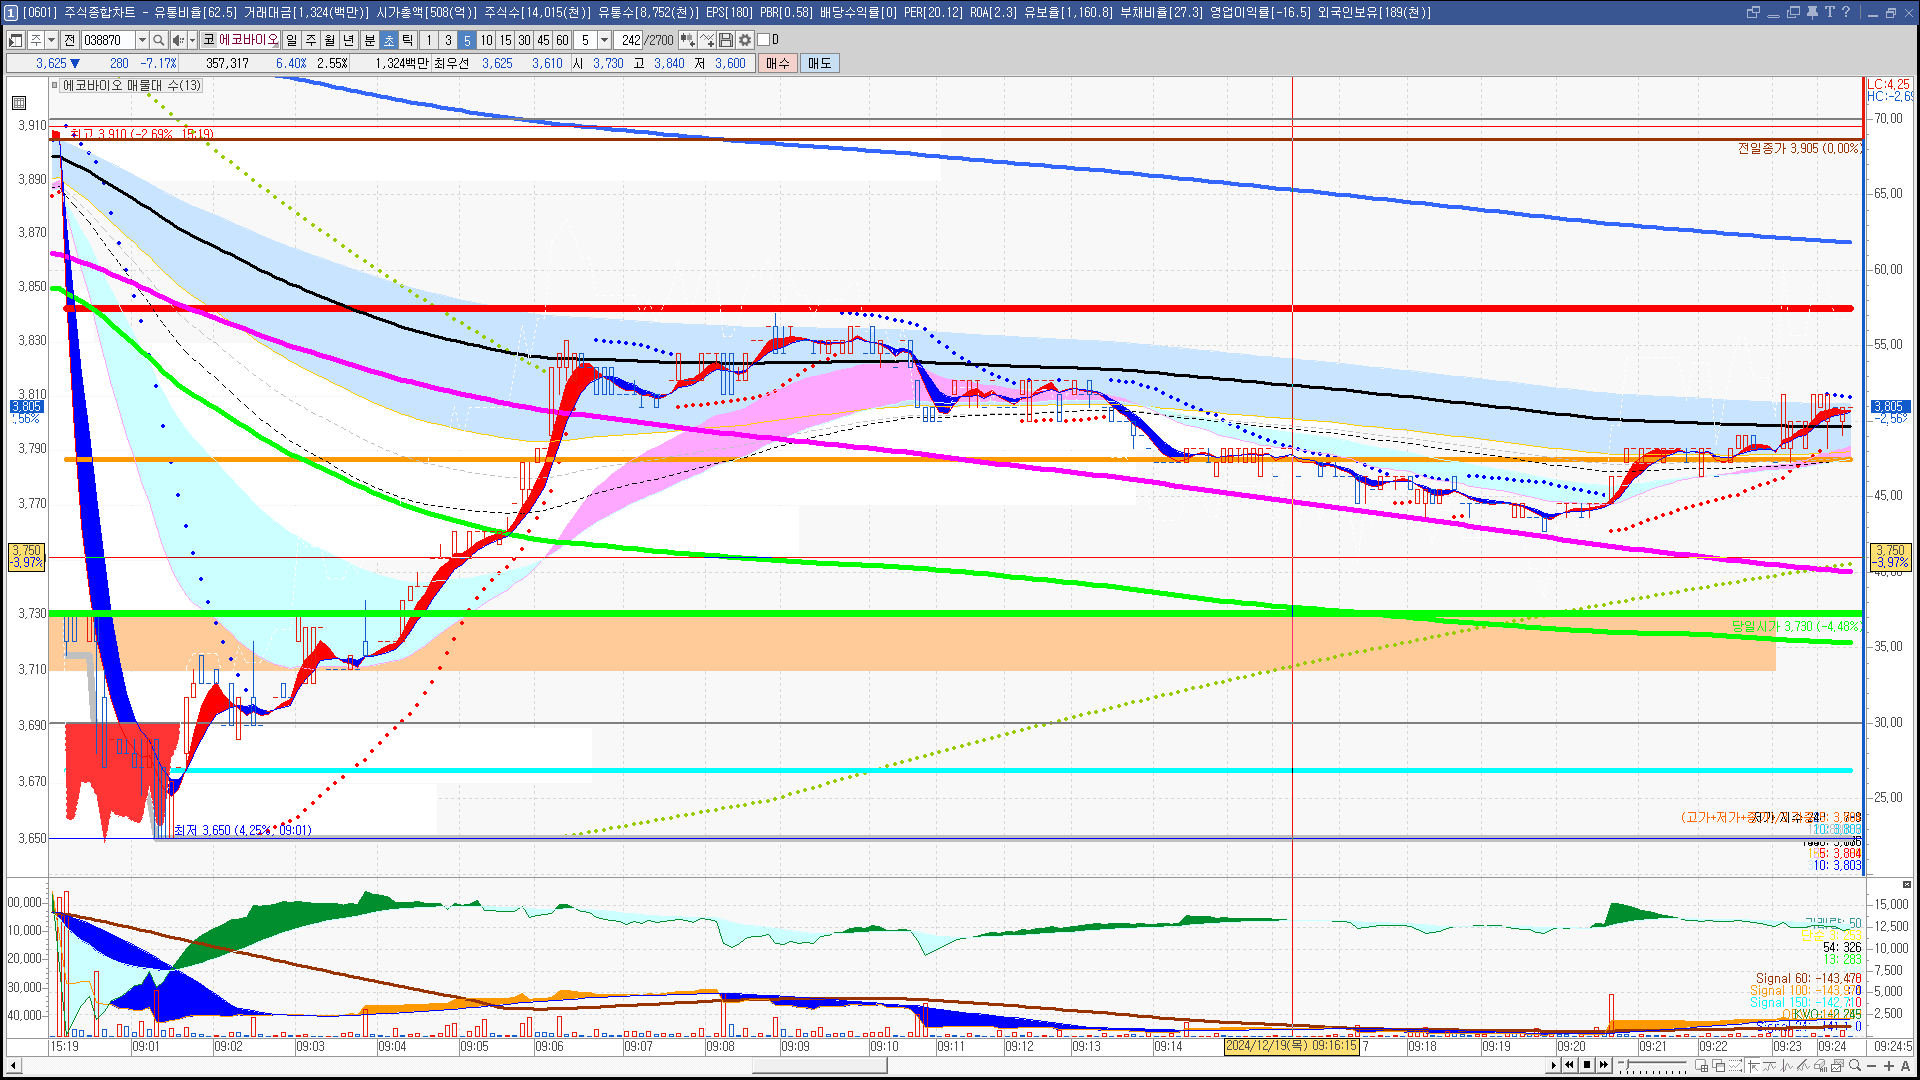Expand the stock code 038870 dropdown
1920x1080 pixels.
point(142,40)
